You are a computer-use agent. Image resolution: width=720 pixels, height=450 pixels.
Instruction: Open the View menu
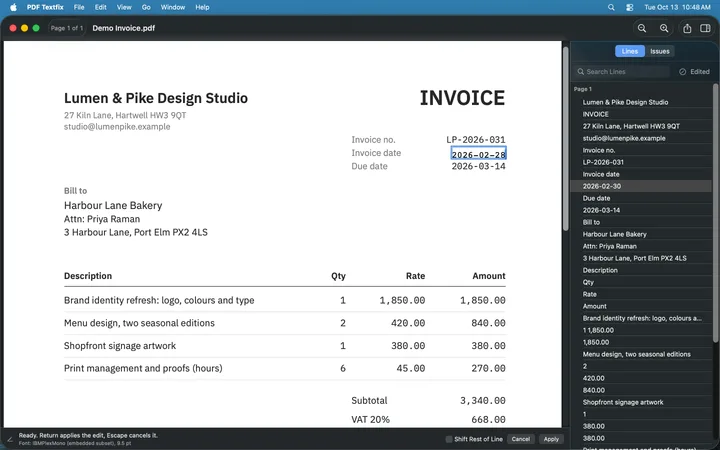(x=124, y=7)
